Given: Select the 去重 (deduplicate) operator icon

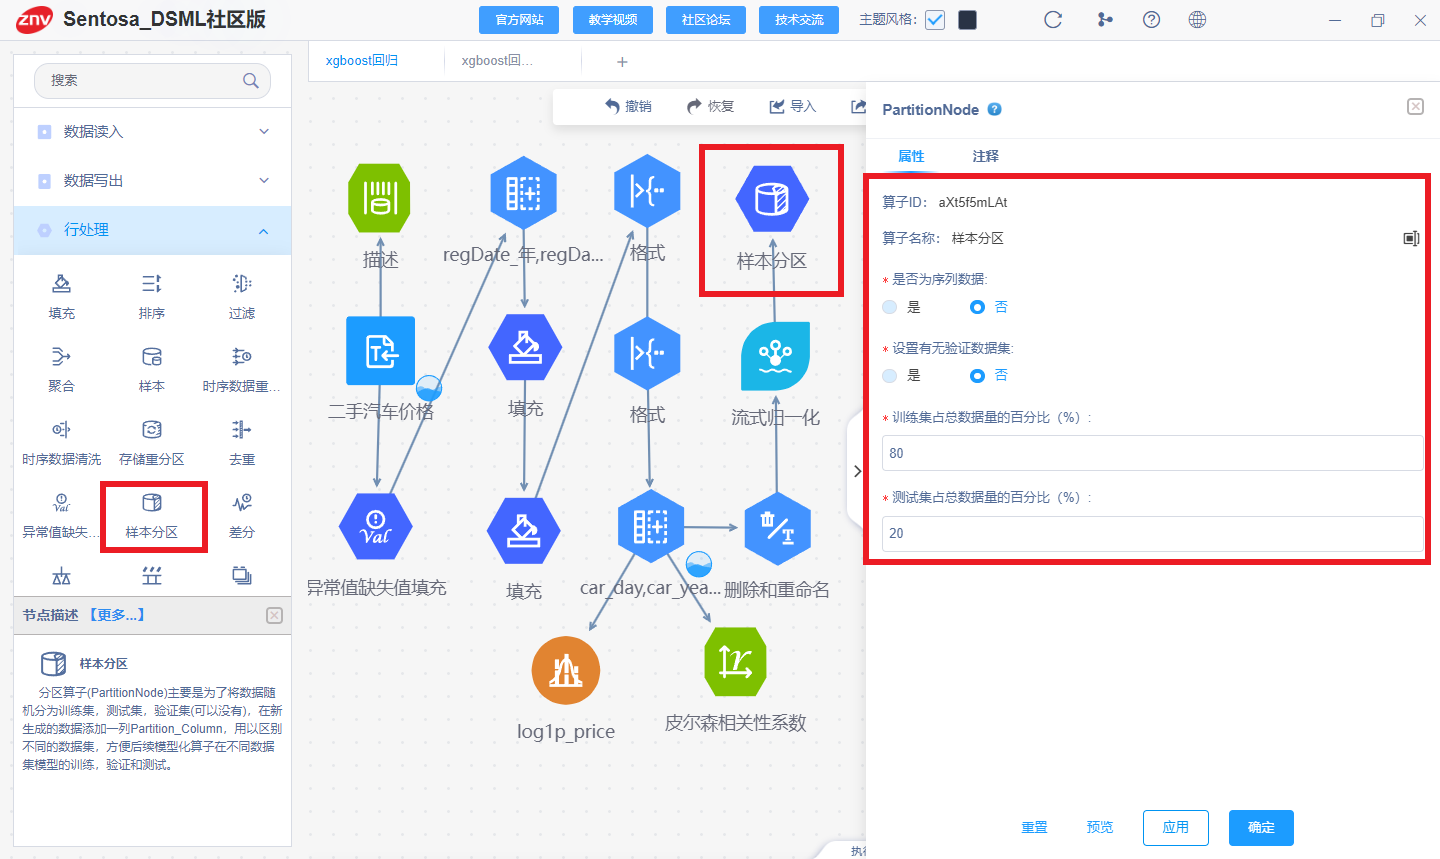Looking at the screenshot, I should [242, 430].
